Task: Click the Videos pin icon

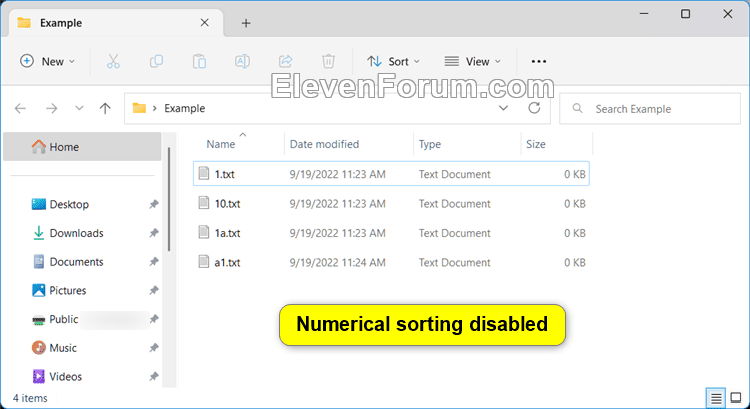Action: click(x=154, y=376)
